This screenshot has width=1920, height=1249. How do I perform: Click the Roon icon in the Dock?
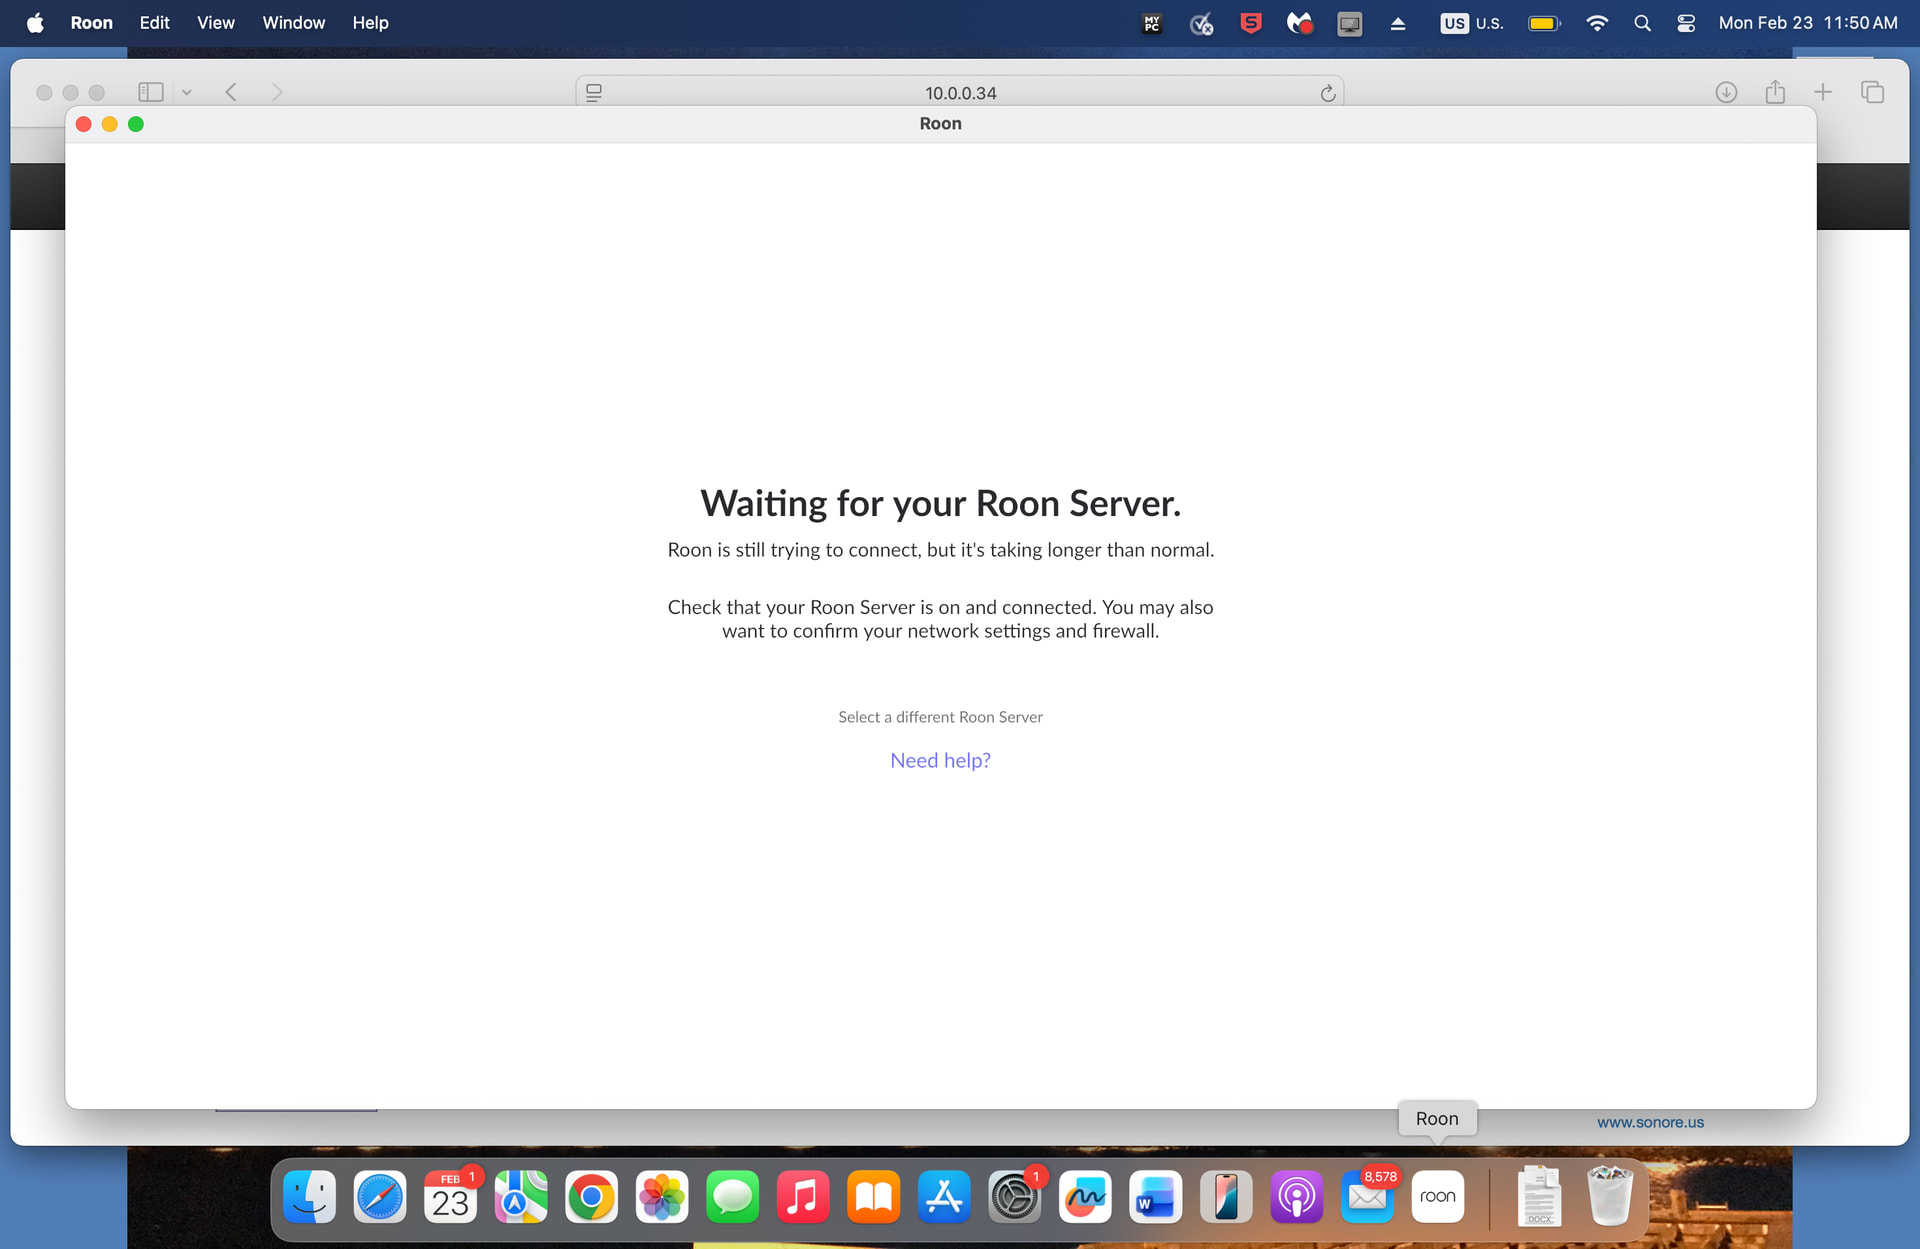[1437, 1197]
